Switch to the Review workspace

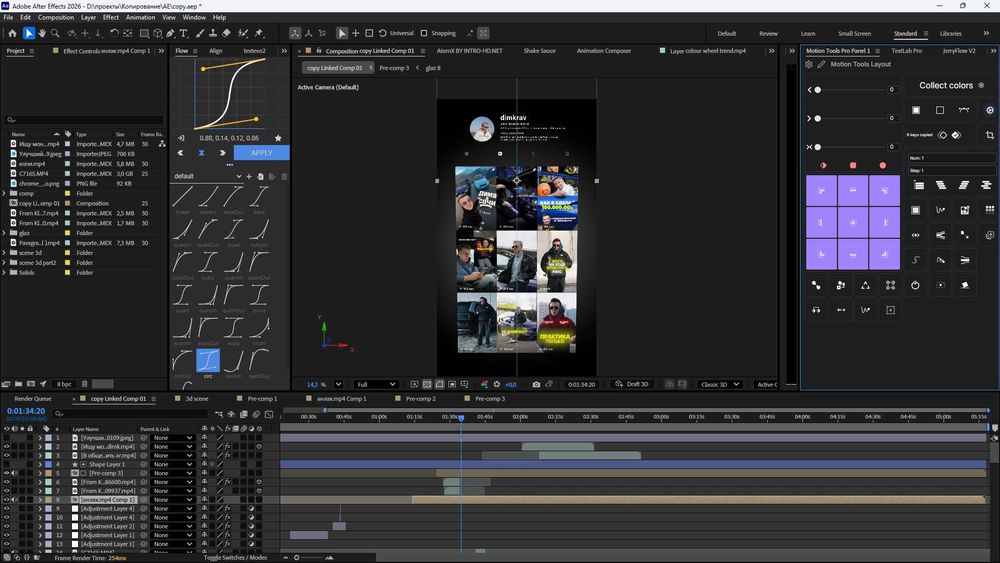pyautogui.click(x=768, y=33)
